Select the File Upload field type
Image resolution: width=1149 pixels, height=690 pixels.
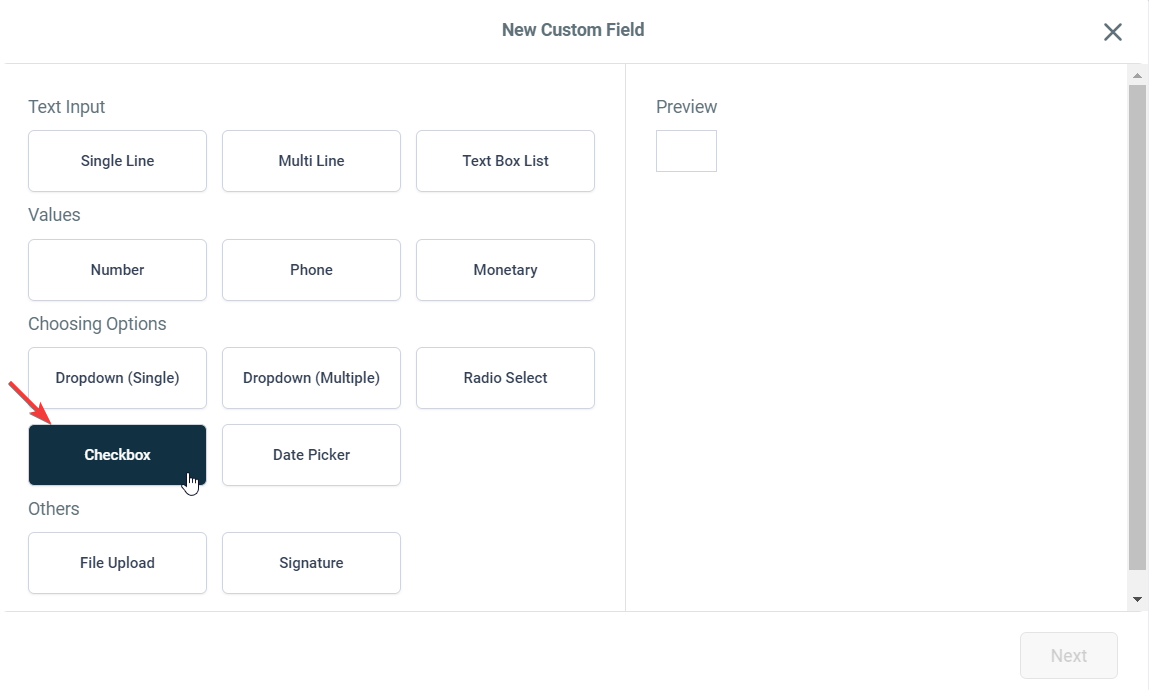point(117,563)
